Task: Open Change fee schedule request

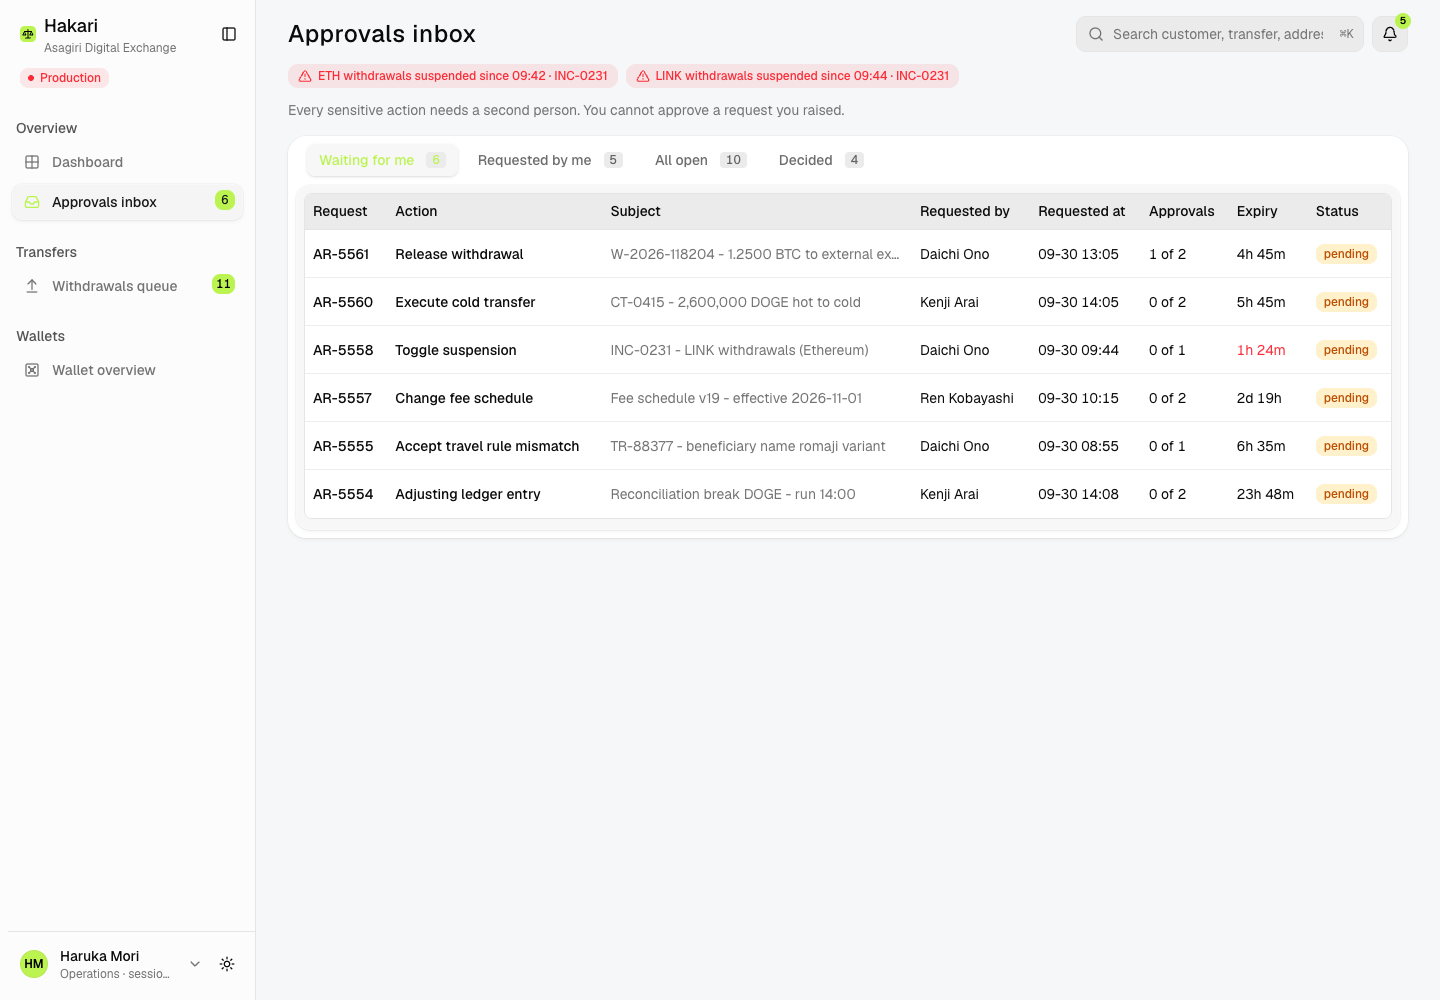Action: [x=848, y=398]
